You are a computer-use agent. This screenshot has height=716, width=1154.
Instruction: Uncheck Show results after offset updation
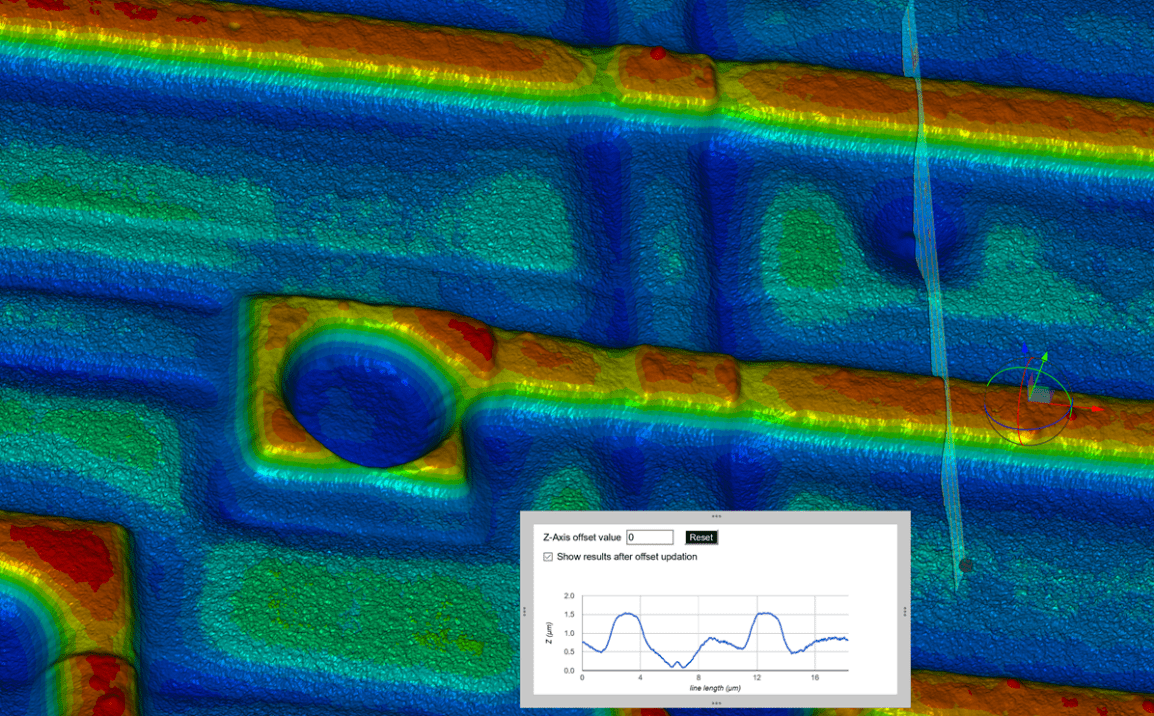548,557
